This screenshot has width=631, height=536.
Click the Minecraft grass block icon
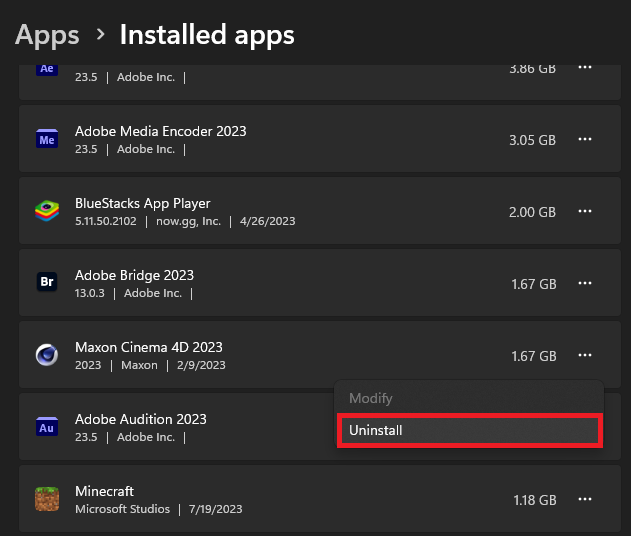[x=46, y=500]
